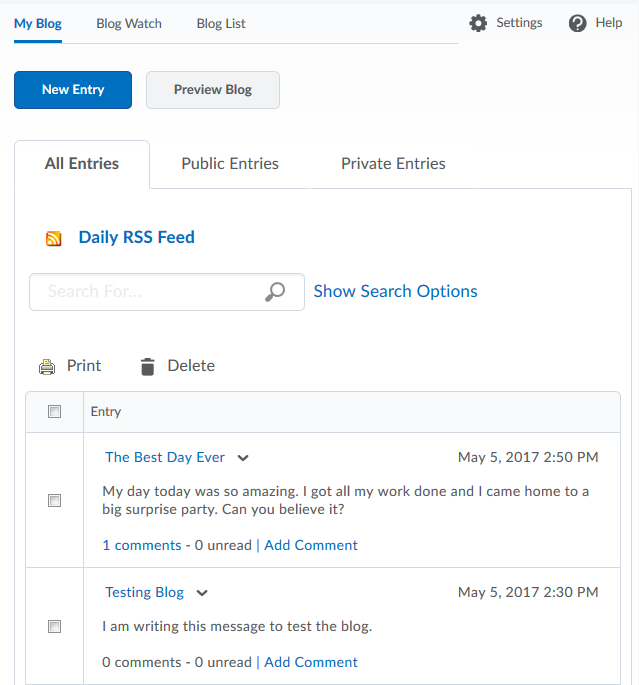The width and height of the screenshot is (639, 685).
Task: Go to the Blog Watch tab
Action: (129, 23)
